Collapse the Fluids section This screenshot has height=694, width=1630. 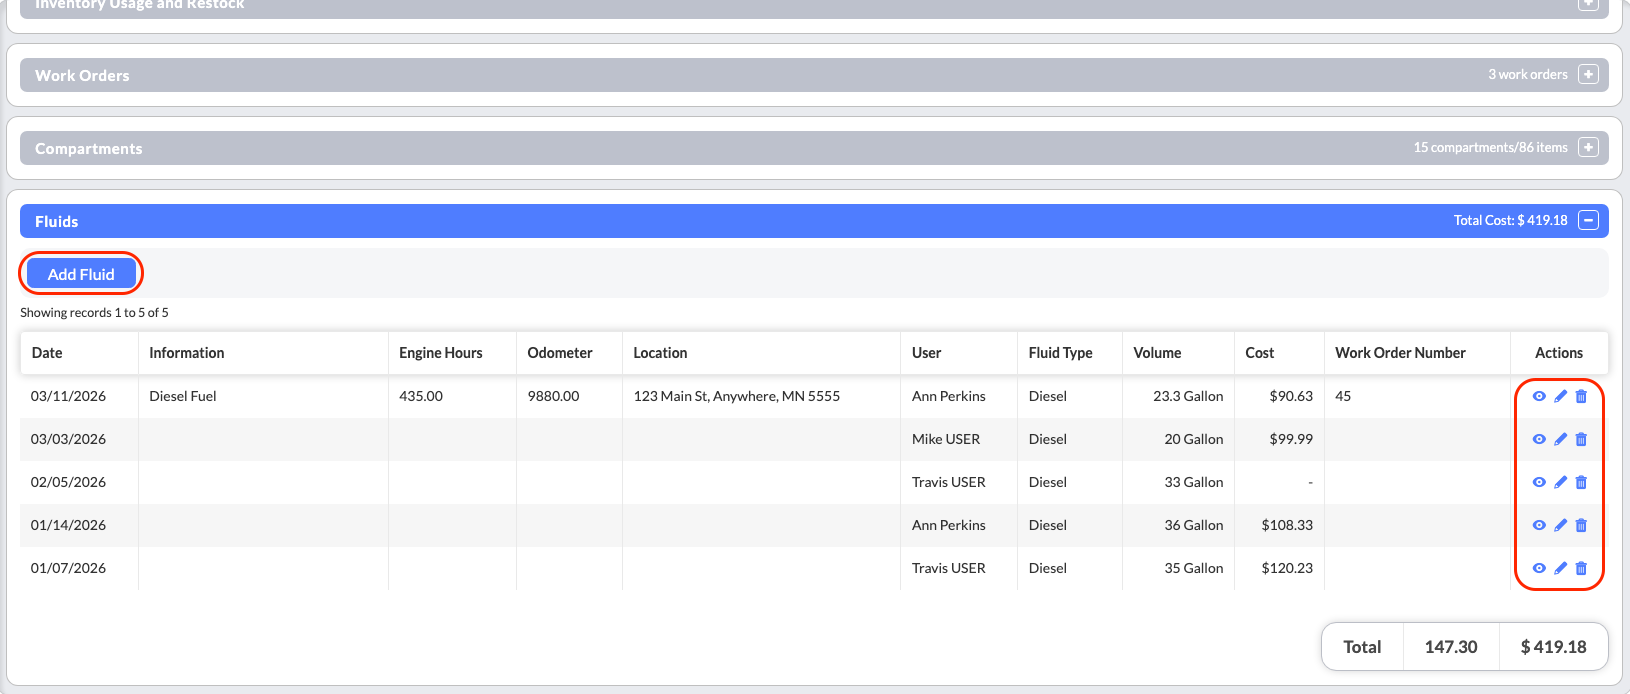pyautogui.click(x=1588, y=221)
